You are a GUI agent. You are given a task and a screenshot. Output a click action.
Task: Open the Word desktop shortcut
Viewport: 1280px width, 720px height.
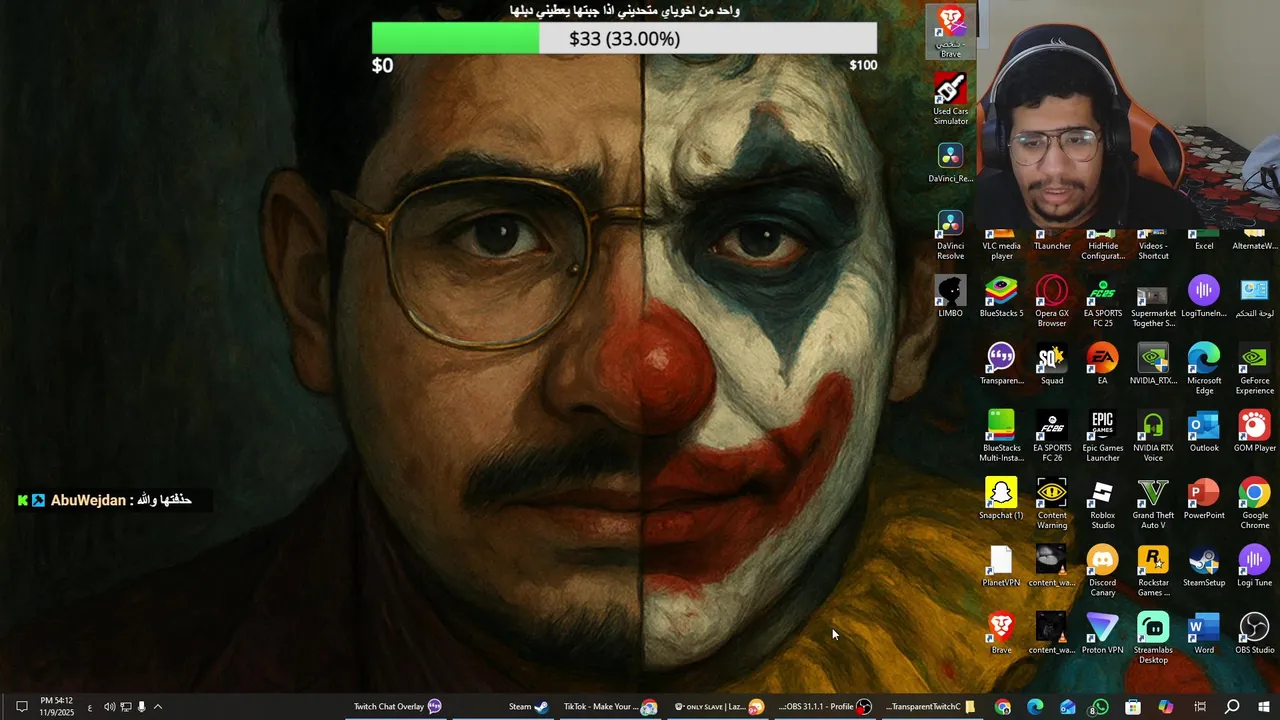[x=1204, y=633]
